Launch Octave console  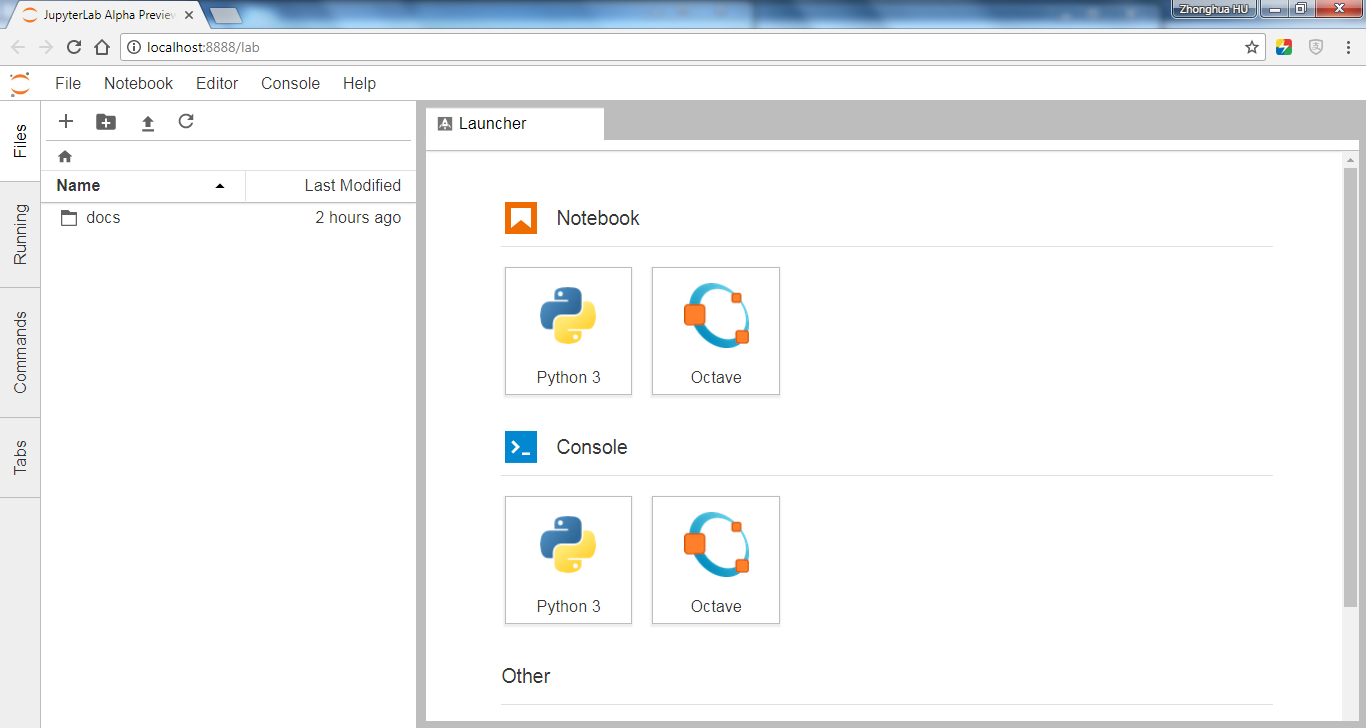(x=716, y=560)
